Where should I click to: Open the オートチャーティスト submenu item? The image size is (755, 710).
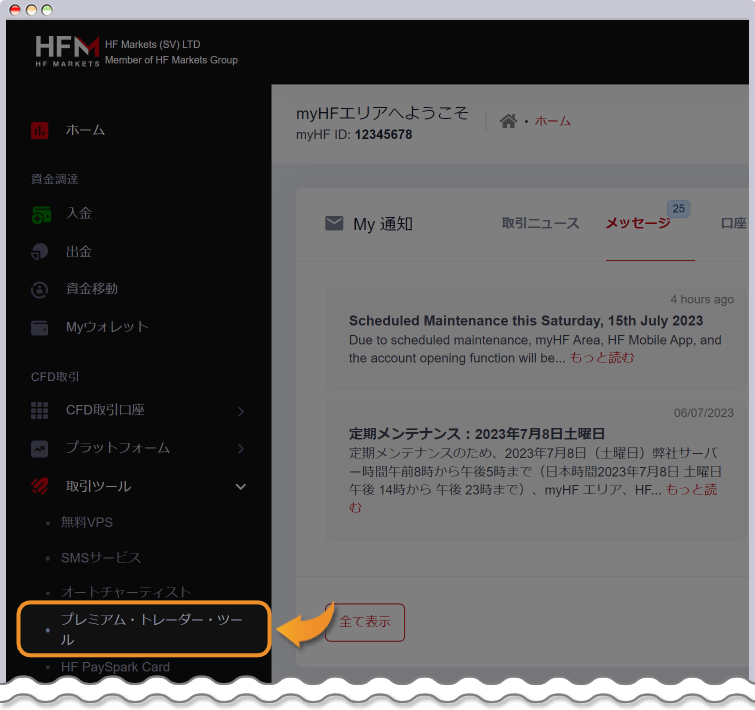coord(126,592)
